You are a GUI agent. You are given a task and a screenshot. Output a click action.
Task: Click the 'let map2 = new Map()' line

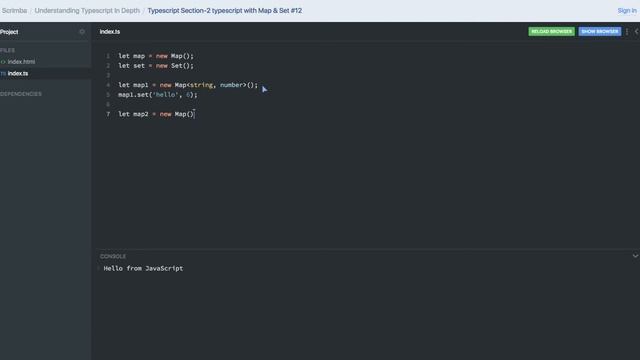[156, 114]
